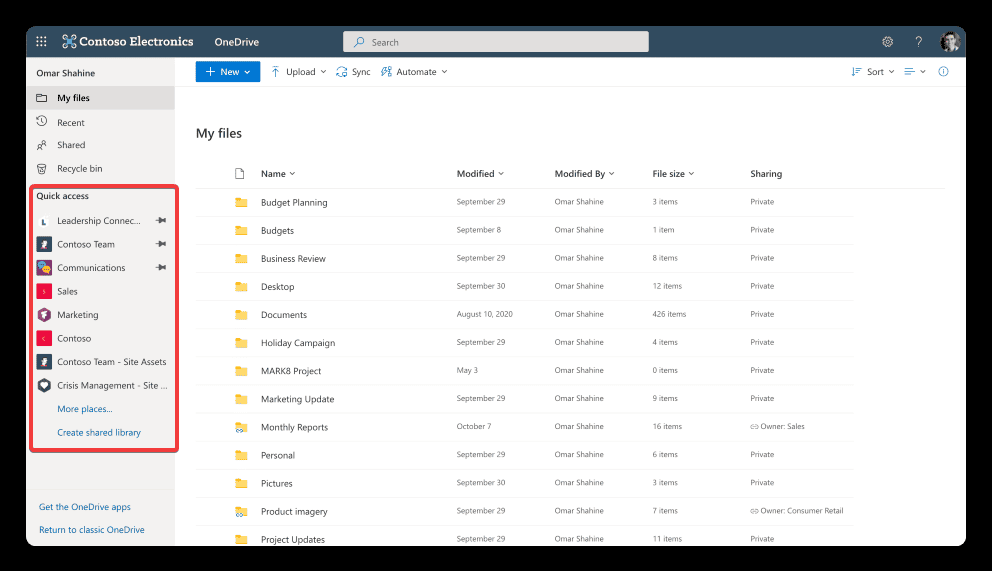Click the Marketing site icon
992x571 pixels.
pos(44,315)
